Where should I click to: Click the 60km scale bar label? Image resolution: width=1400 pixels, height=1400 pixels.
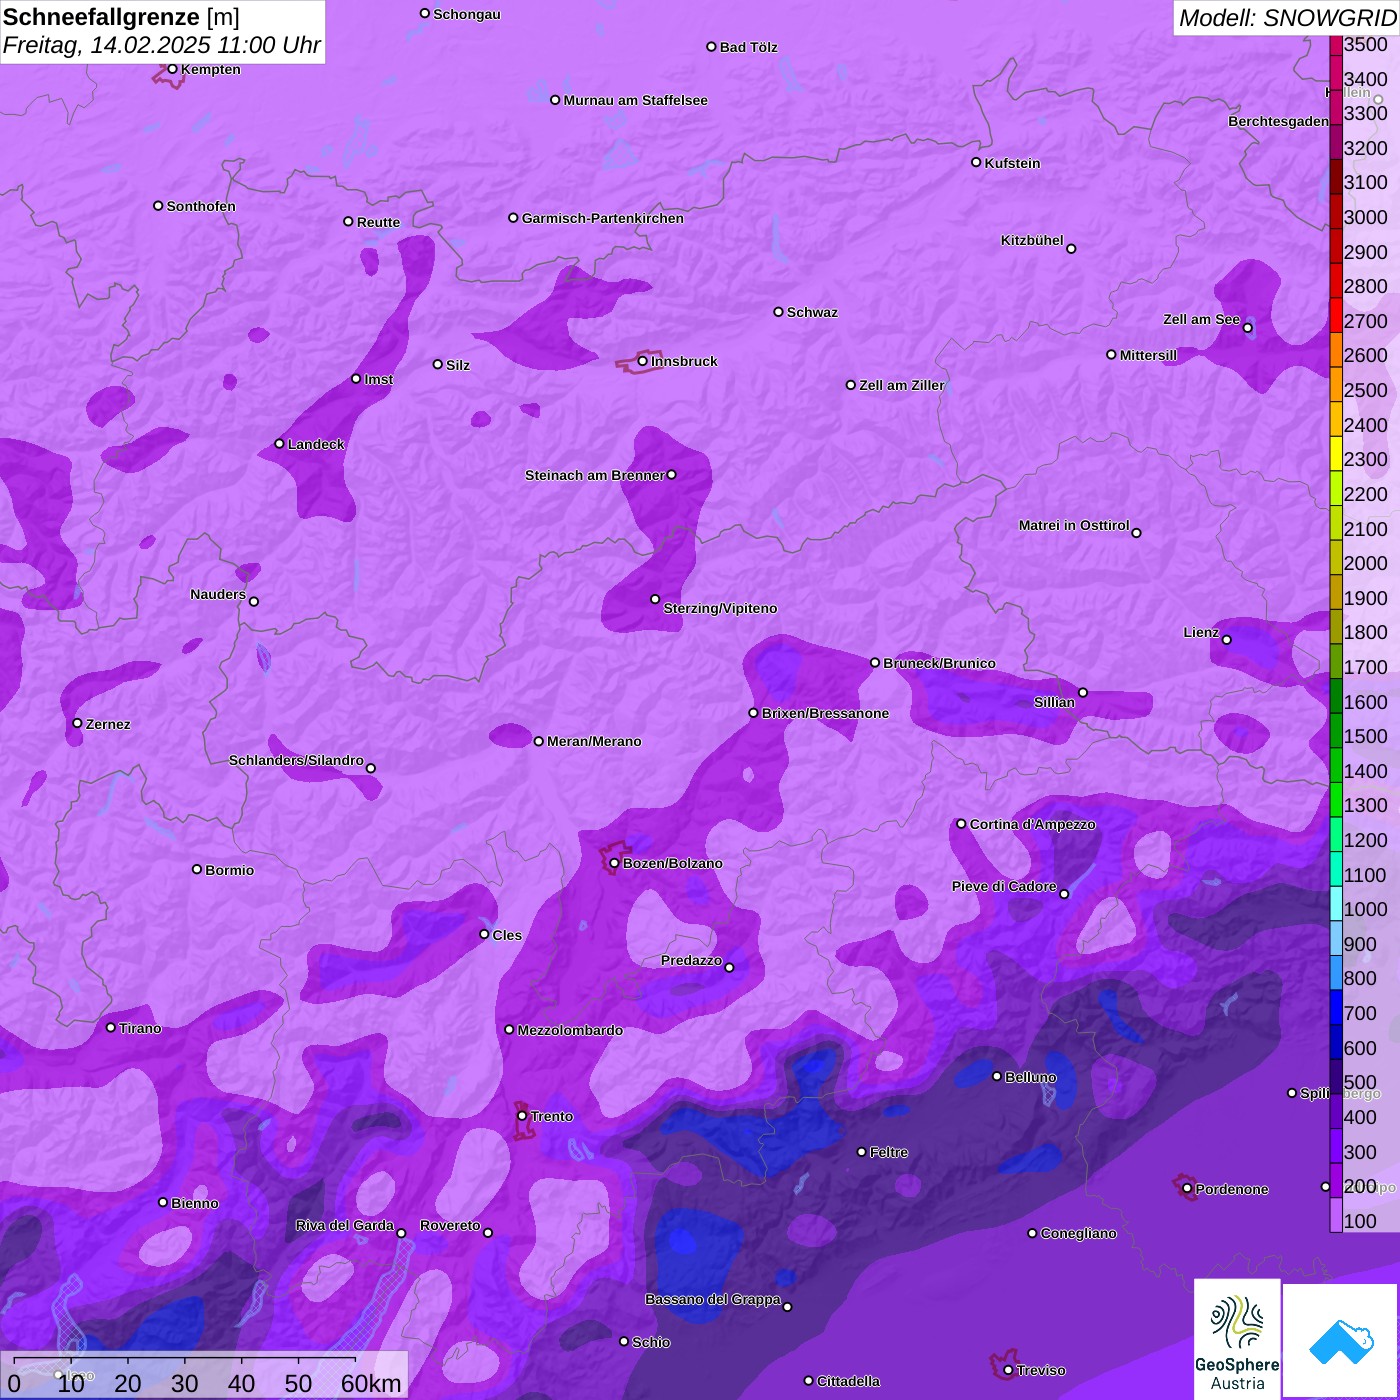pyautogui.click(x=371, y=1383)
